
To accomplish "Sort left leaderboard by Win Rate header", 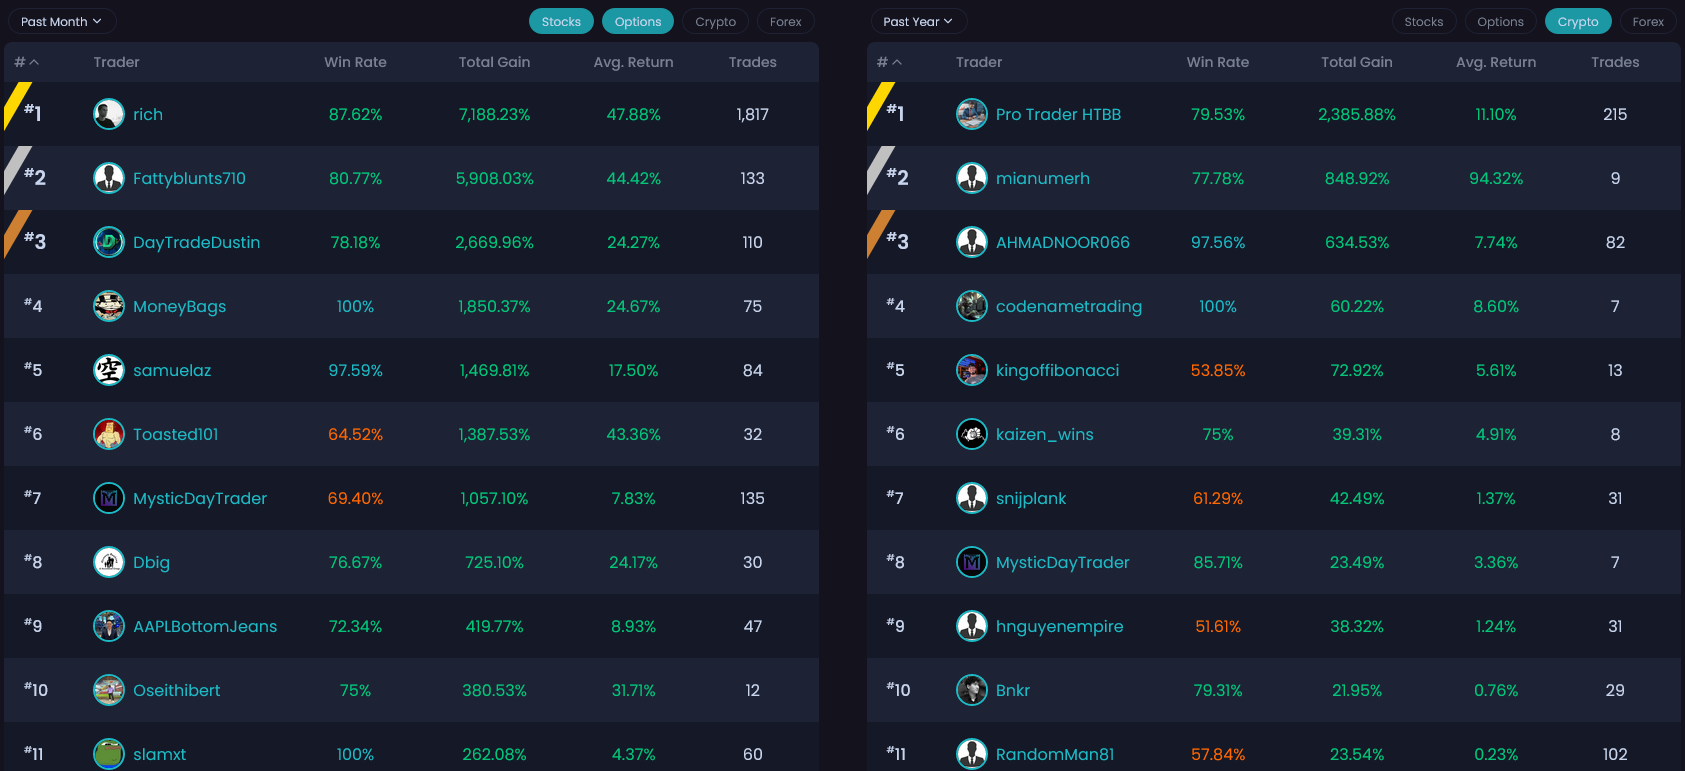I will coord(355,62).
